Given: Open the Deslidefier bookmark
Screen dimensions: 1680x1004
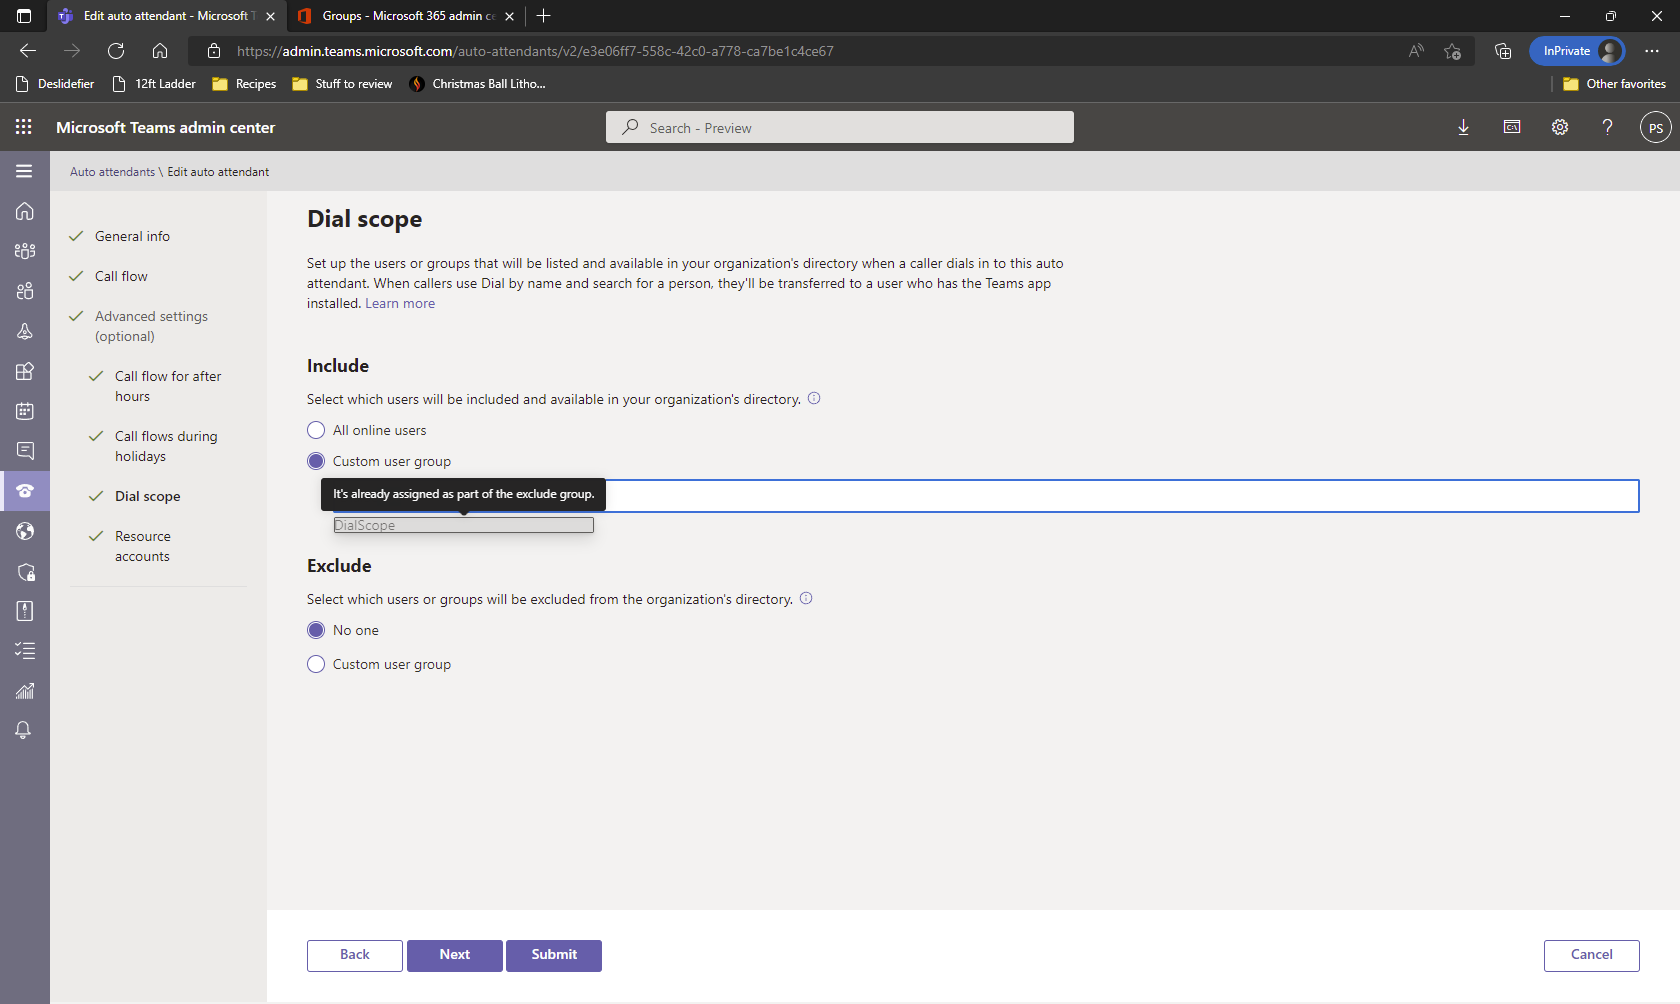Looking at the screenshot, I should [x=55, y=84].
